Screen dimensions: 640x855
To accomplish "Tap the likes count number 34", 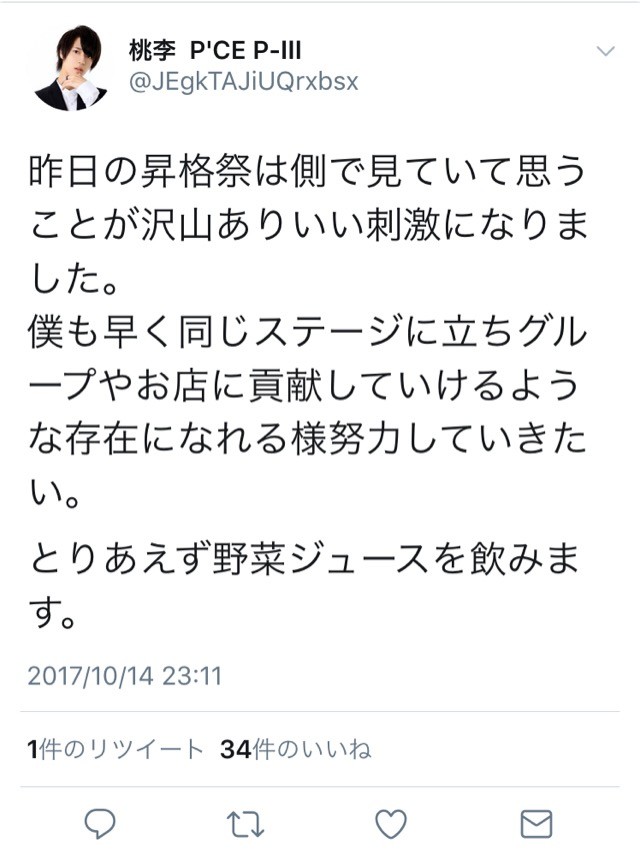I will 236,750.
